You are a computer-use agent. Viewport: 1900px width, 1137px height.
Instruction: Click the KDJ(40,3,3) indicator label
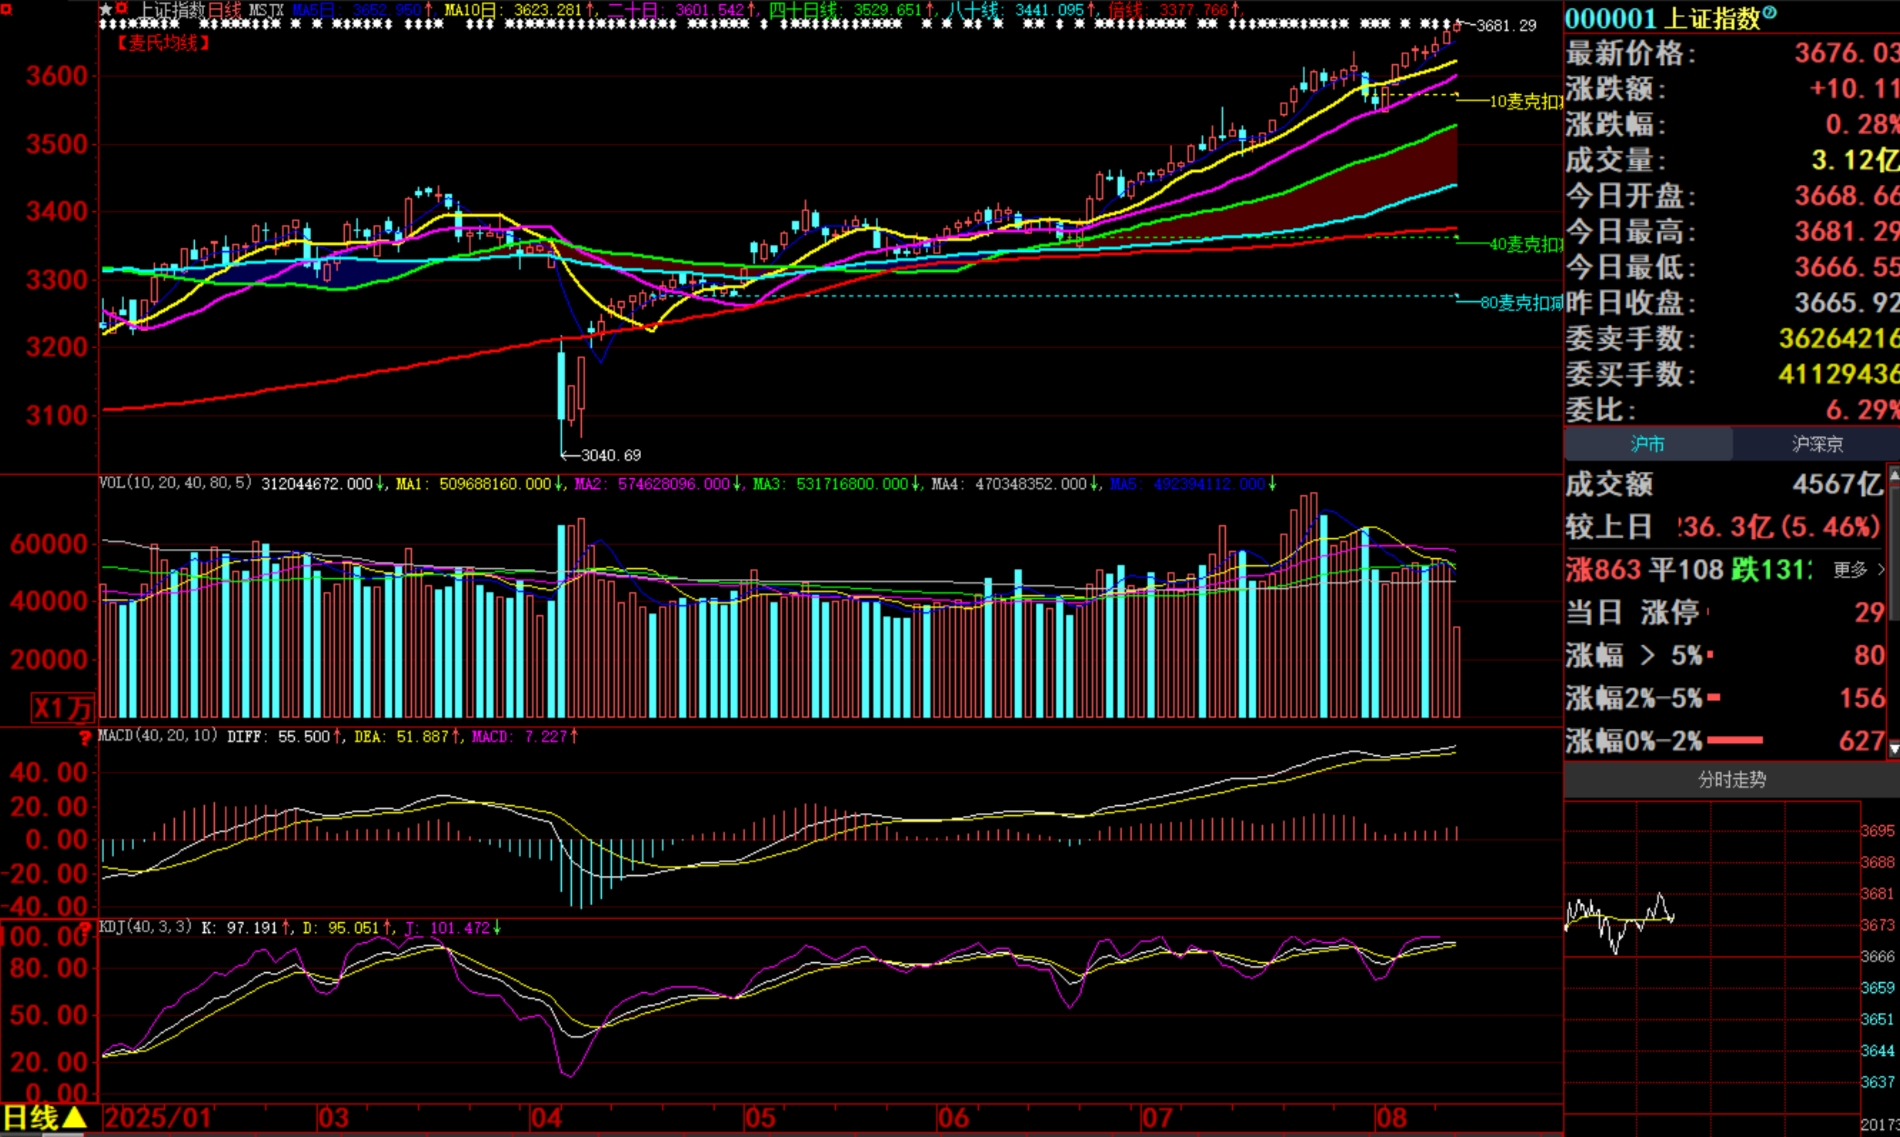coord(145,927)
